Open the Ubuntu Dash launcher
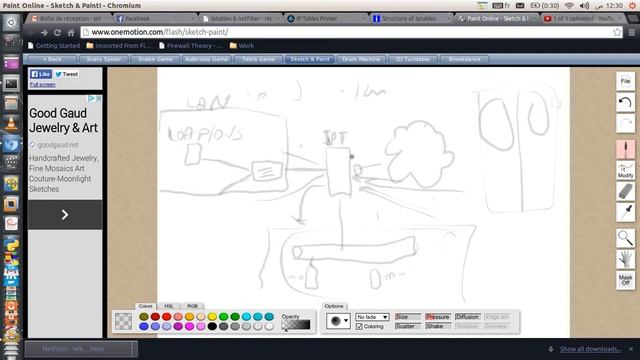Viewport: 640px width, 360px height. tap(11, 22)
